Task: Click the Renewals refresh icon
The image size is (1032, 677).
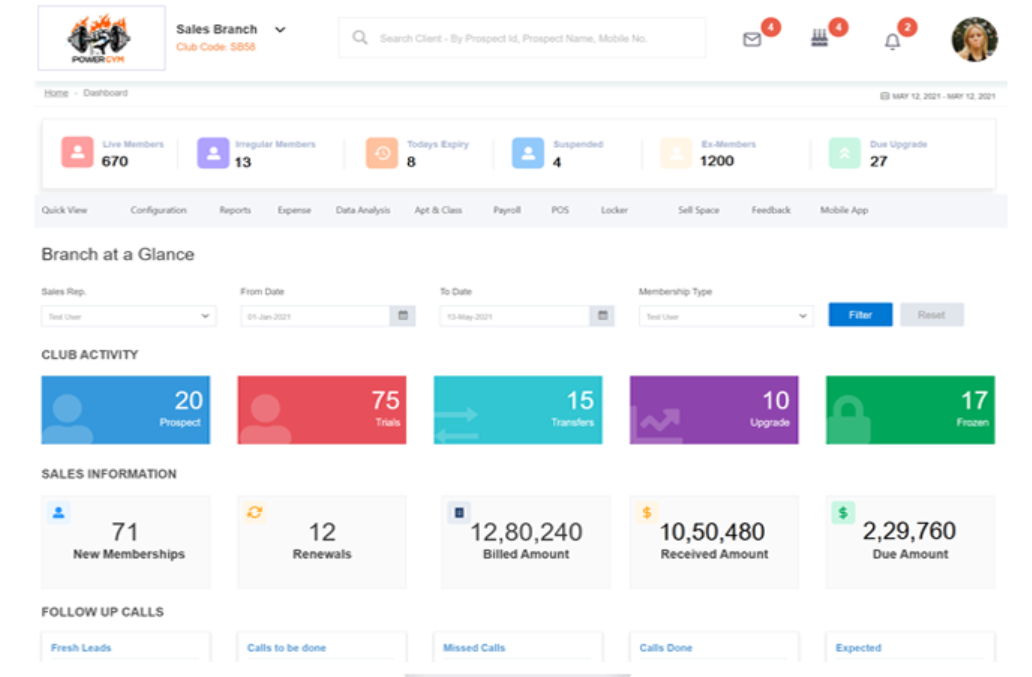Action: 253,511
